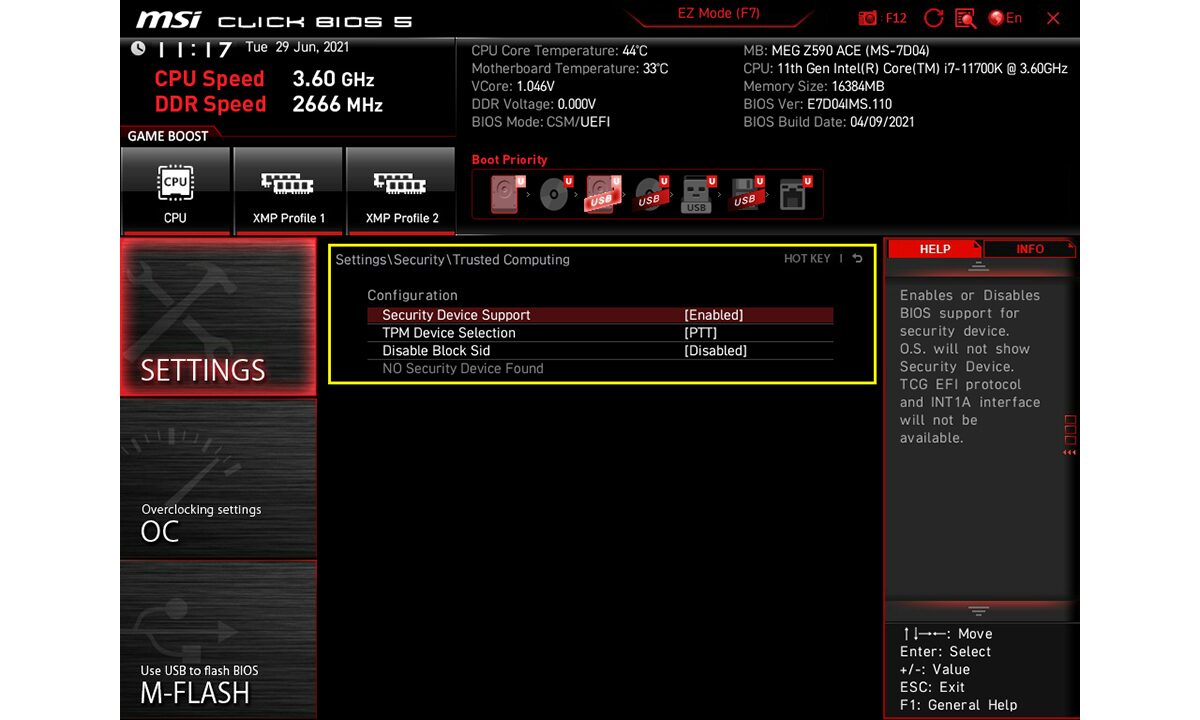Open Overclocking settings OC section
Viewport: 1200px width, 720px height.
click(x=218, y=480)
